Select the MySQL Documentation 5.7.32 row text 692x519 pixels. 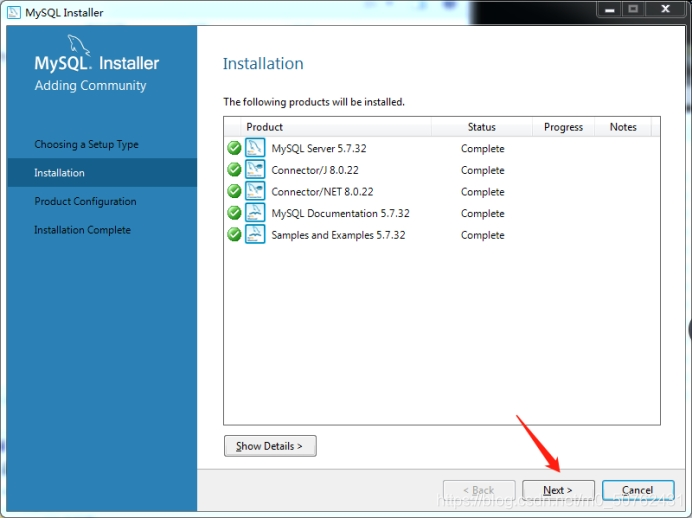point(341,213)
